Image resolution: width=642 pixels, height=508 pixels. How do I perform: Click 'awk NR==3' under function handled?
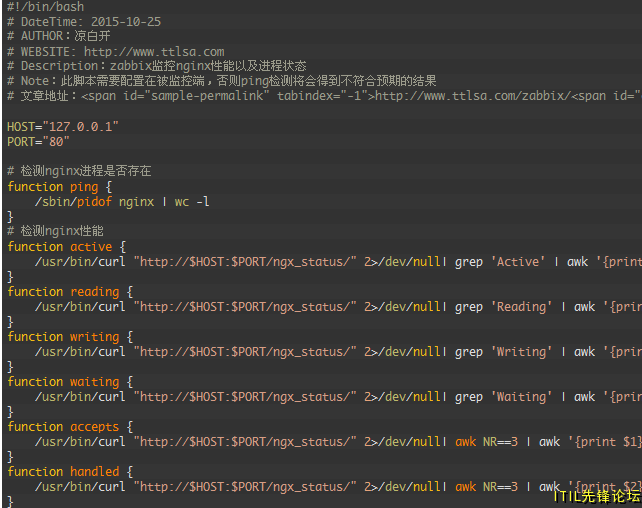486,487
